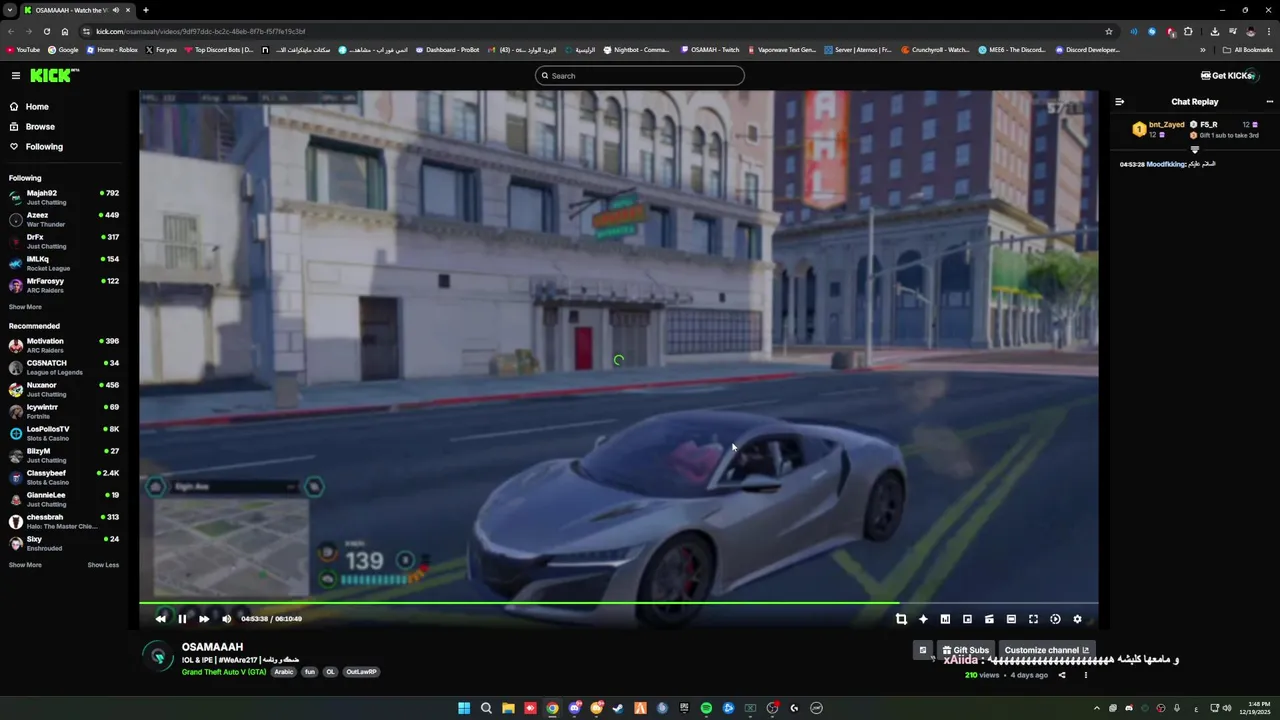Viewport: 1280px width, 720px height.
Task: Toggle picture-in-picture mini player
Action: pyautogui.click(x=967, y=619)
